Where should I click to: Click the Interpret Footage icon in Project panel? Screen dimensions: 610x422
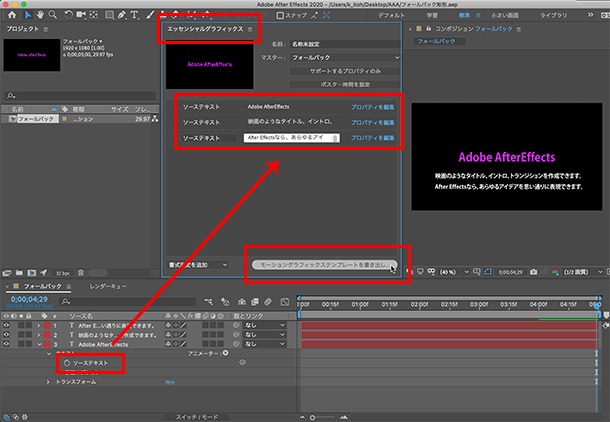click(7, 273)
